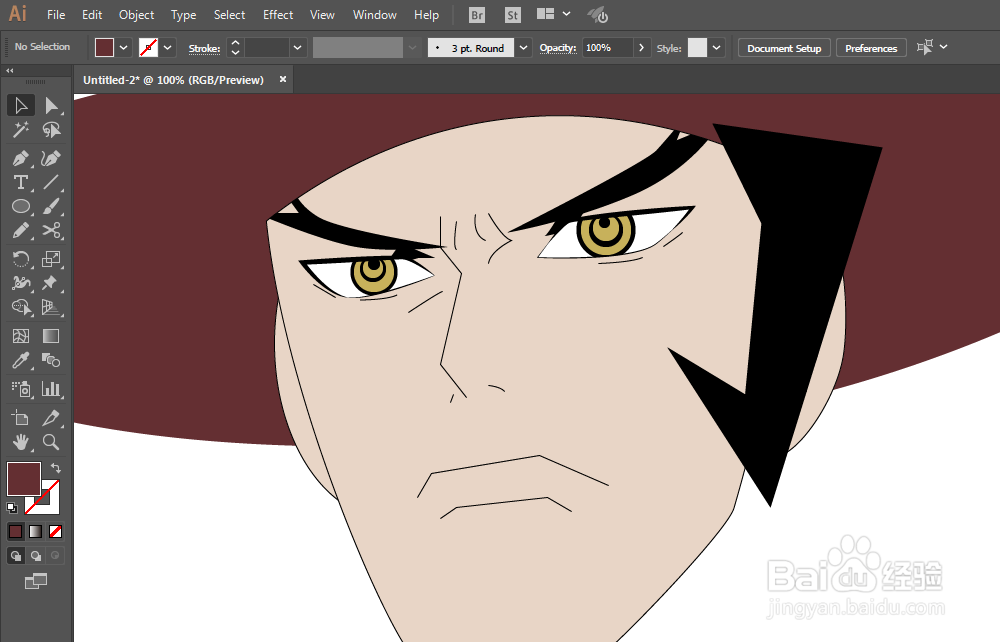1000x642 pixels.
Task: Select the Paintbrush tool
Action: tap(51, 207)
